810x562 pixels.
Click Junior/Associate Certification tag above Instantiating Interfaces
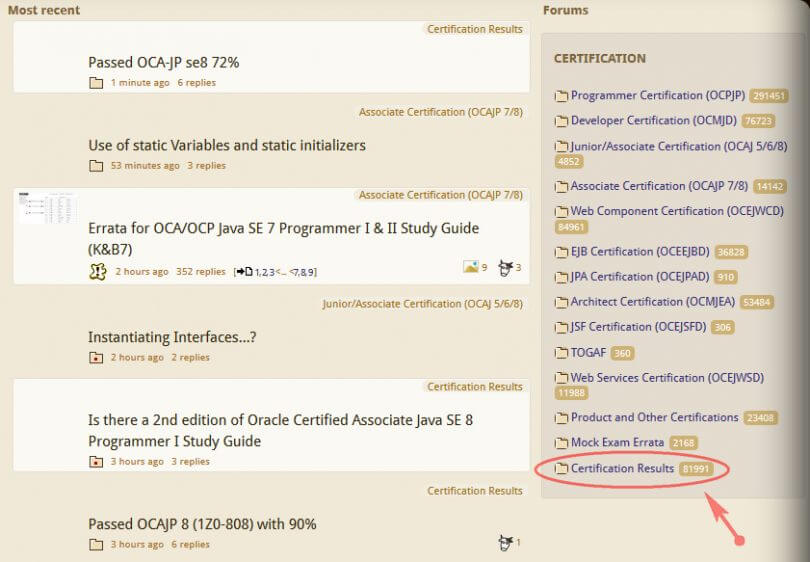click(422, 304)
